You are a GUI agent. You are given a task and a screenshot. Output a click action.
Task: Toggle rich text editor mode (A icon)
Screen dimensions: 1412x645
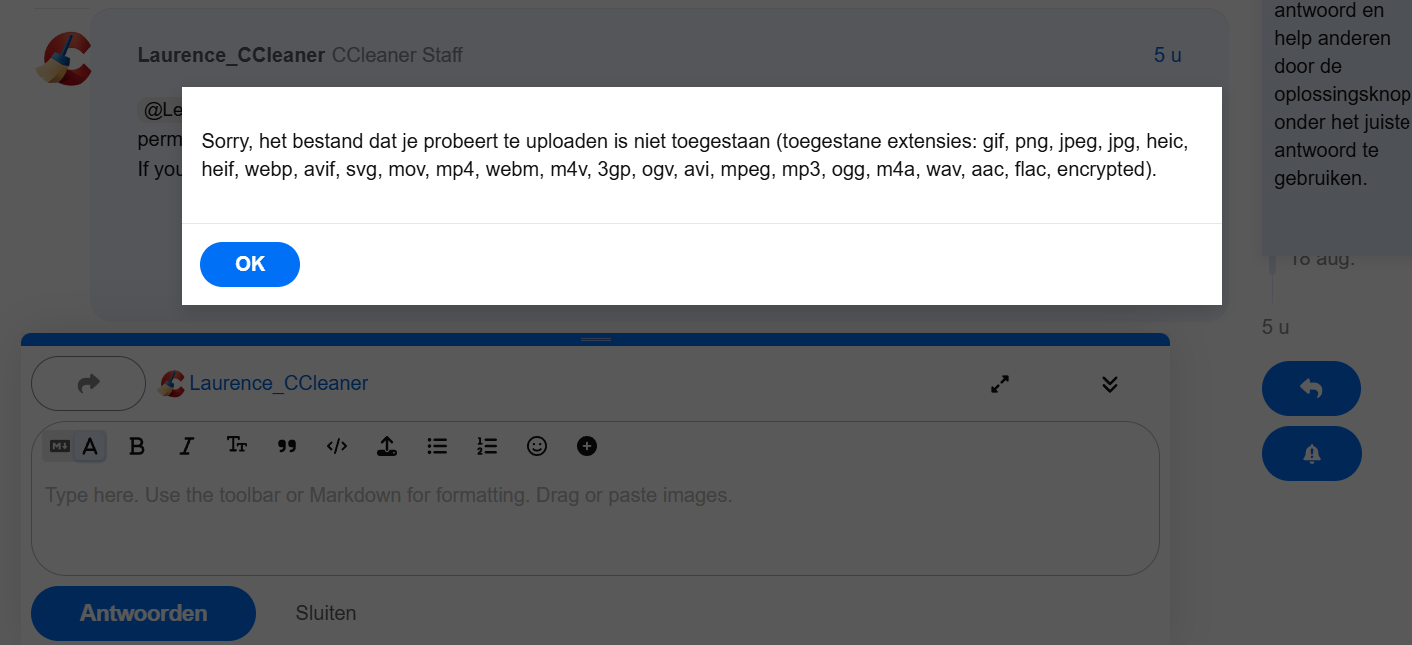click(x=90, y=446)
